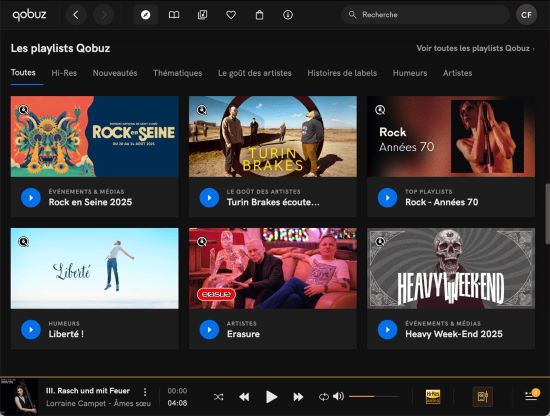550x416 pixels.
Task: Open Rock en Seine 2025 title
Action: pyautogui.click(x=90, y=202)
